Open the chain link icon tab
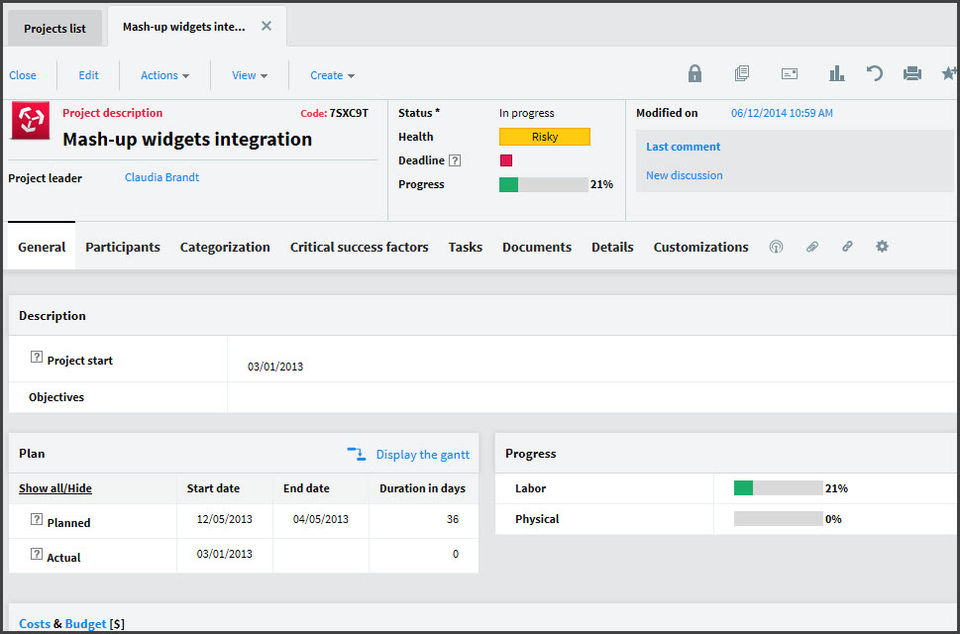 [847, 247]
